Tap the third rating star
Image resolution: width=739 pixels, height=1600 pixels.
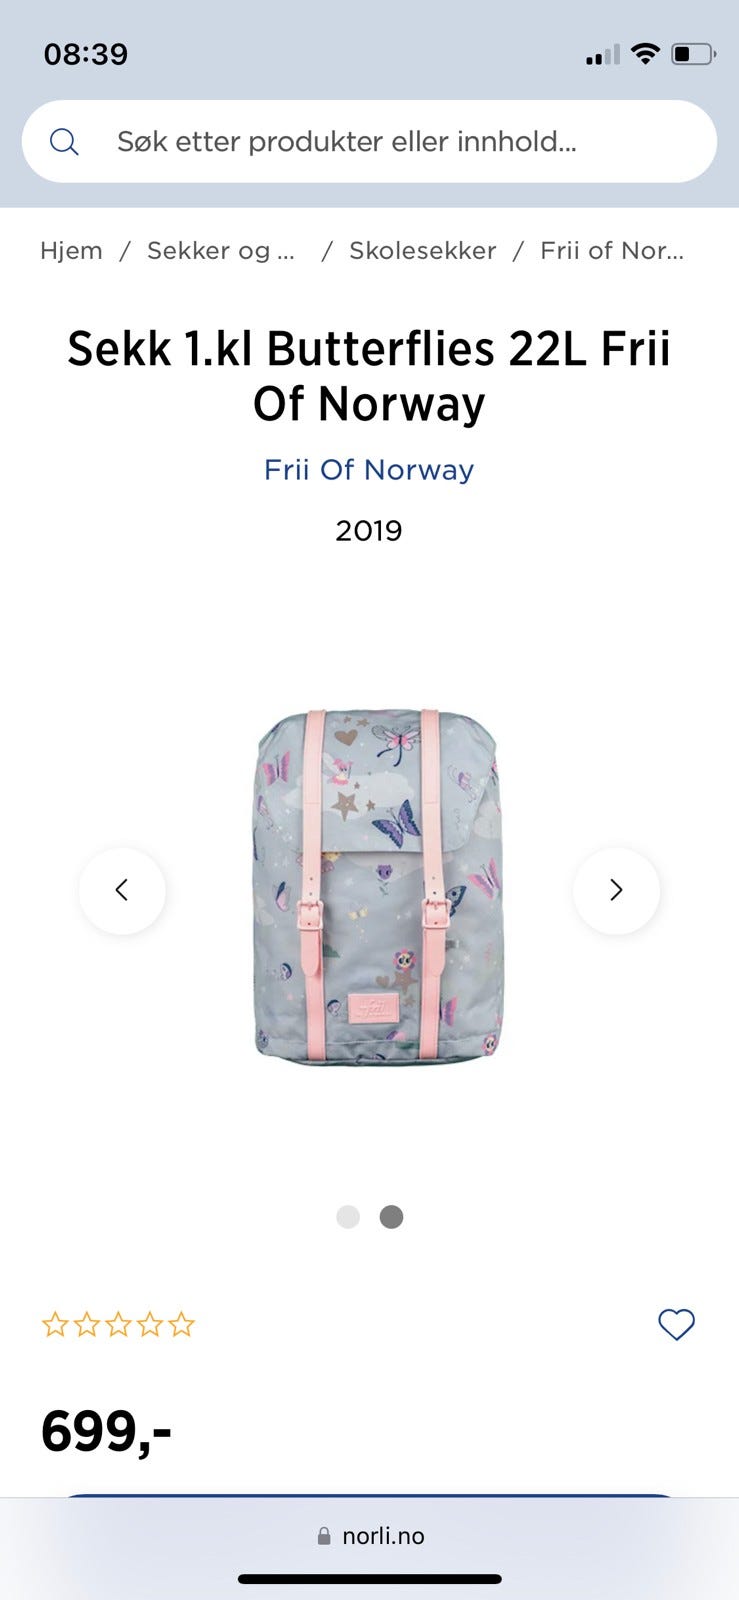click(118, 1325)
